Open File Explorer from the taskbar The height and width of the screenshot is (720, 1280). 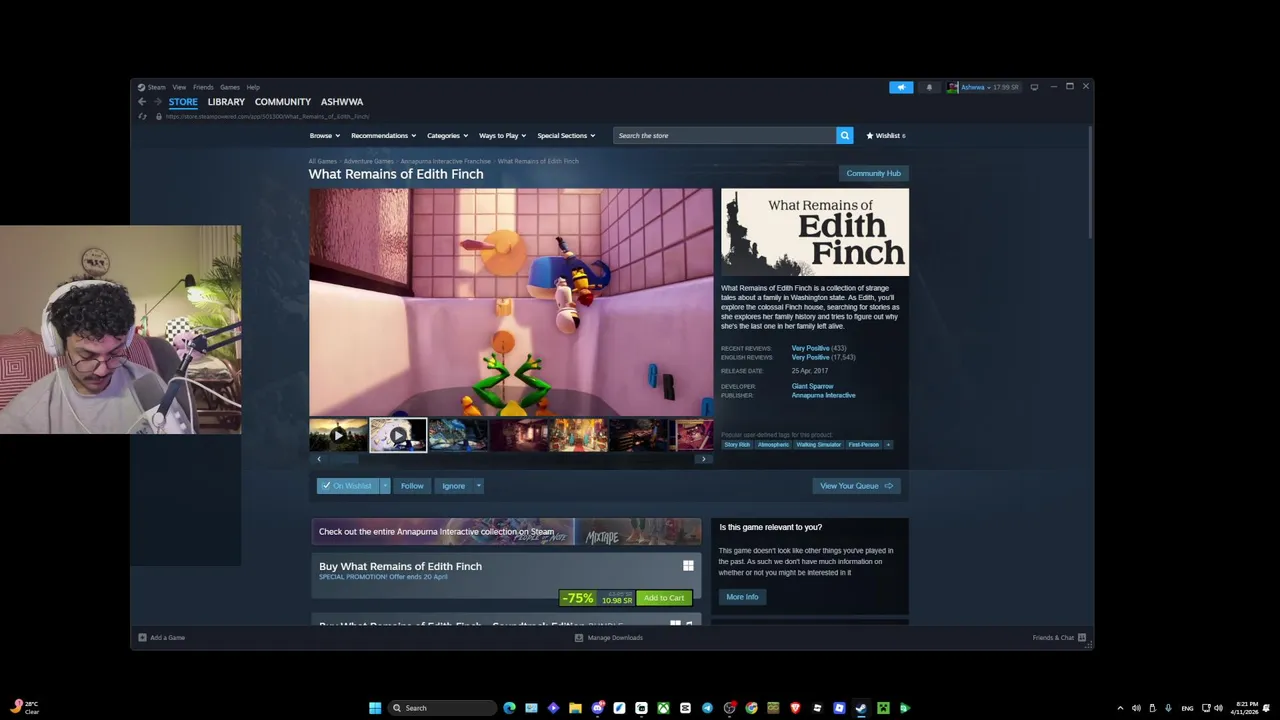(575, 708)
